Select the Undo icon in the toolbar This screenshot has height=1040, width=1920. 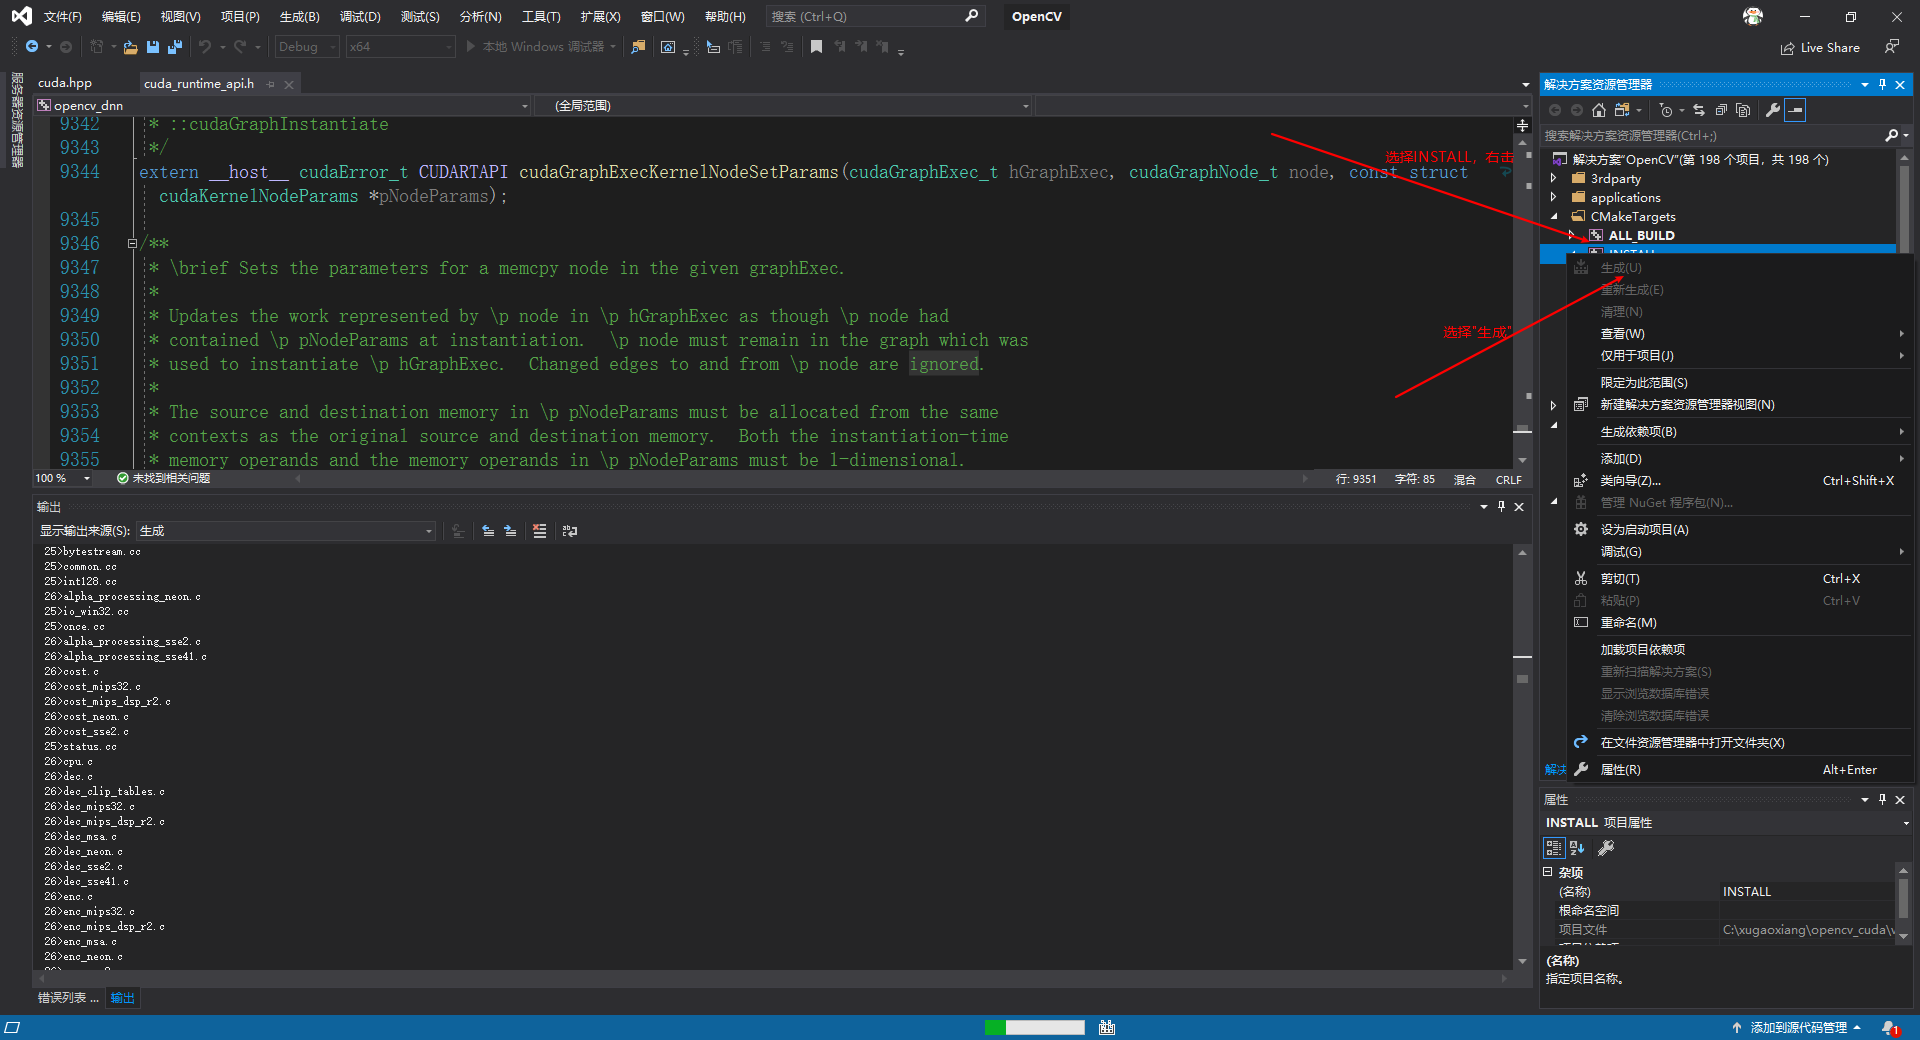pyautogui.click(x=205, y=47)
